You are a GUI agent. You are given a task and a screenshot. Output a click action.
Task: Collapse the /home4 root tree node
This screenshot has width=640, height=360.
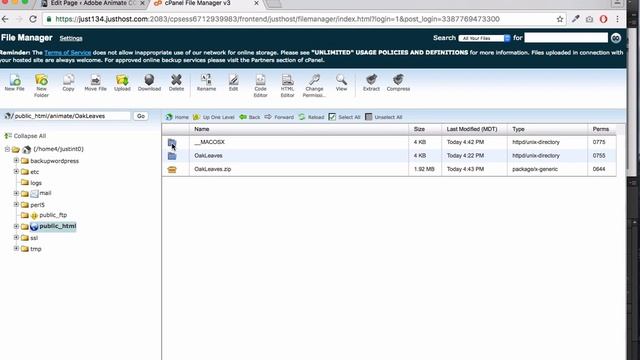pyautogui.click(x=7, y=149)
